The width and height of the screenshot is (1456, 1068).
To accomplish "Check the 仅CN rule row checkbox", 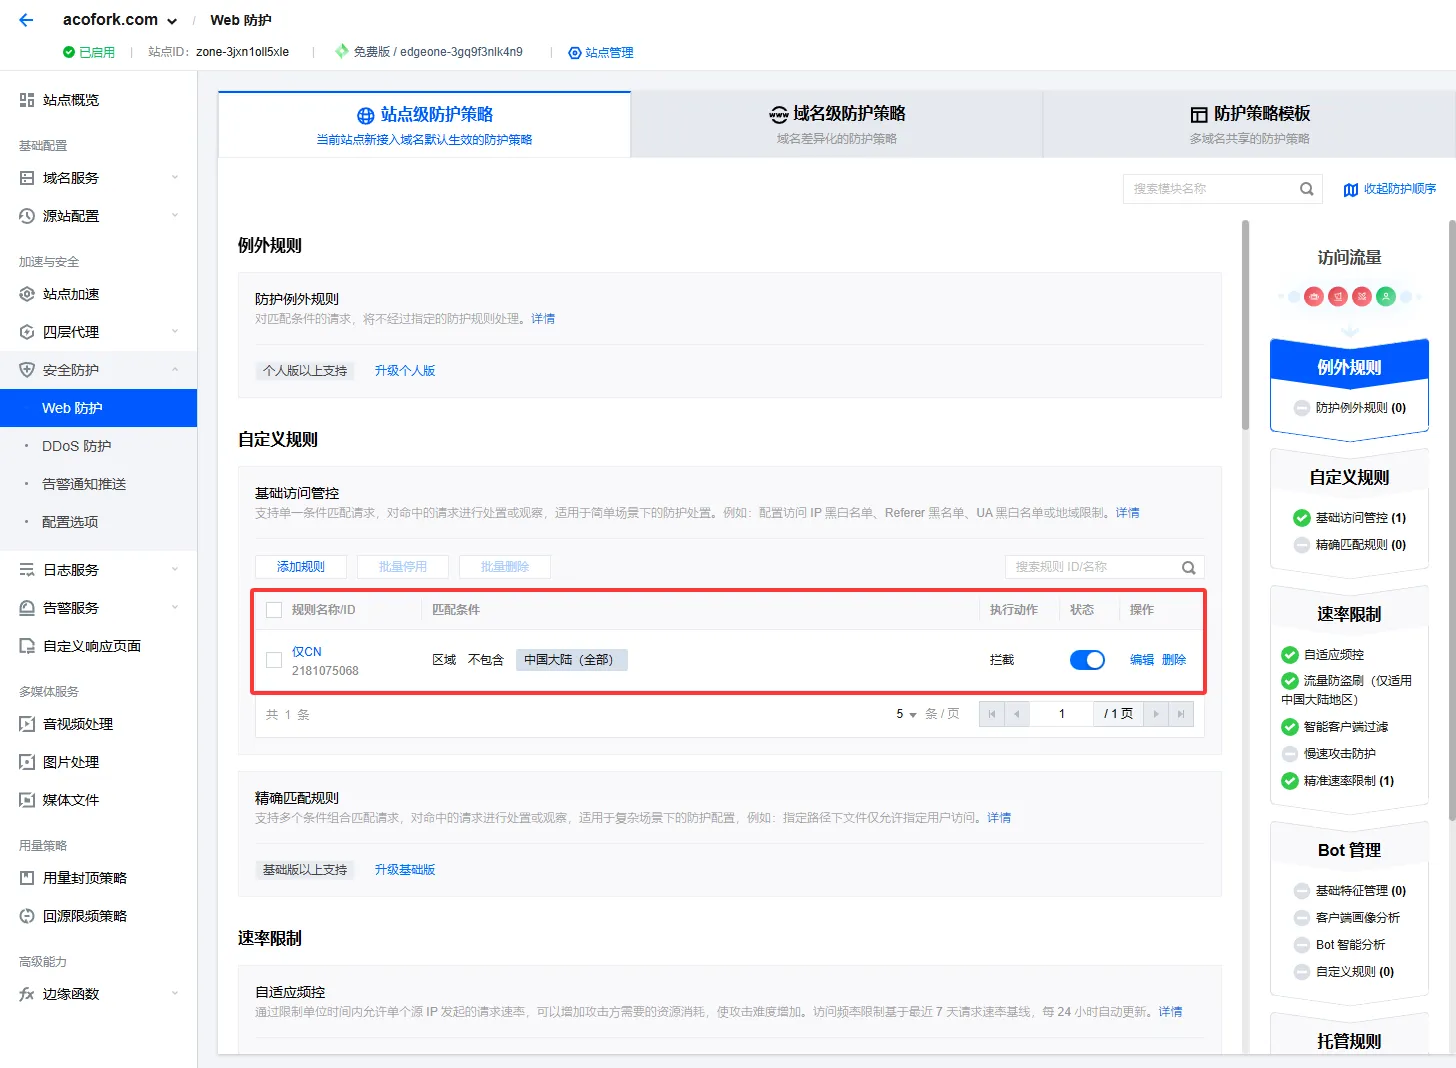I will coord(274,660).
